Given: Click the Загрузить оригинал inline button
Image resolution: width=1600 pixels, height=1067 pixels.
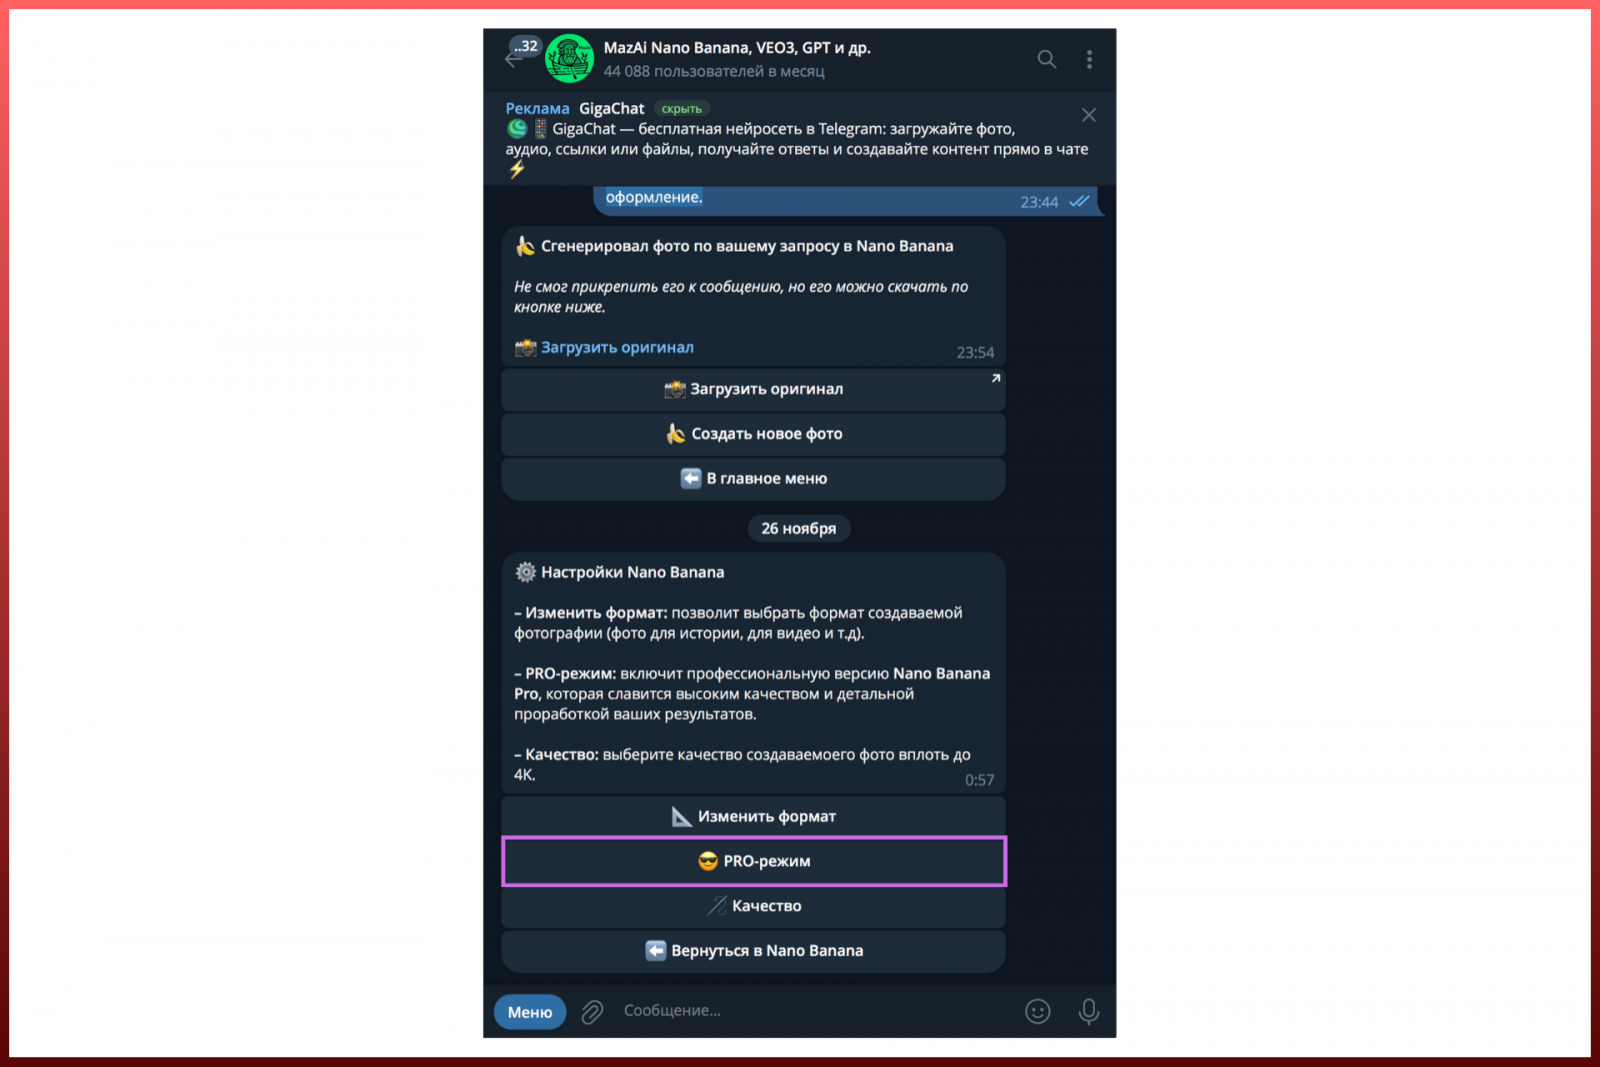Looking at the screenshot, I should tap(754, 389).
